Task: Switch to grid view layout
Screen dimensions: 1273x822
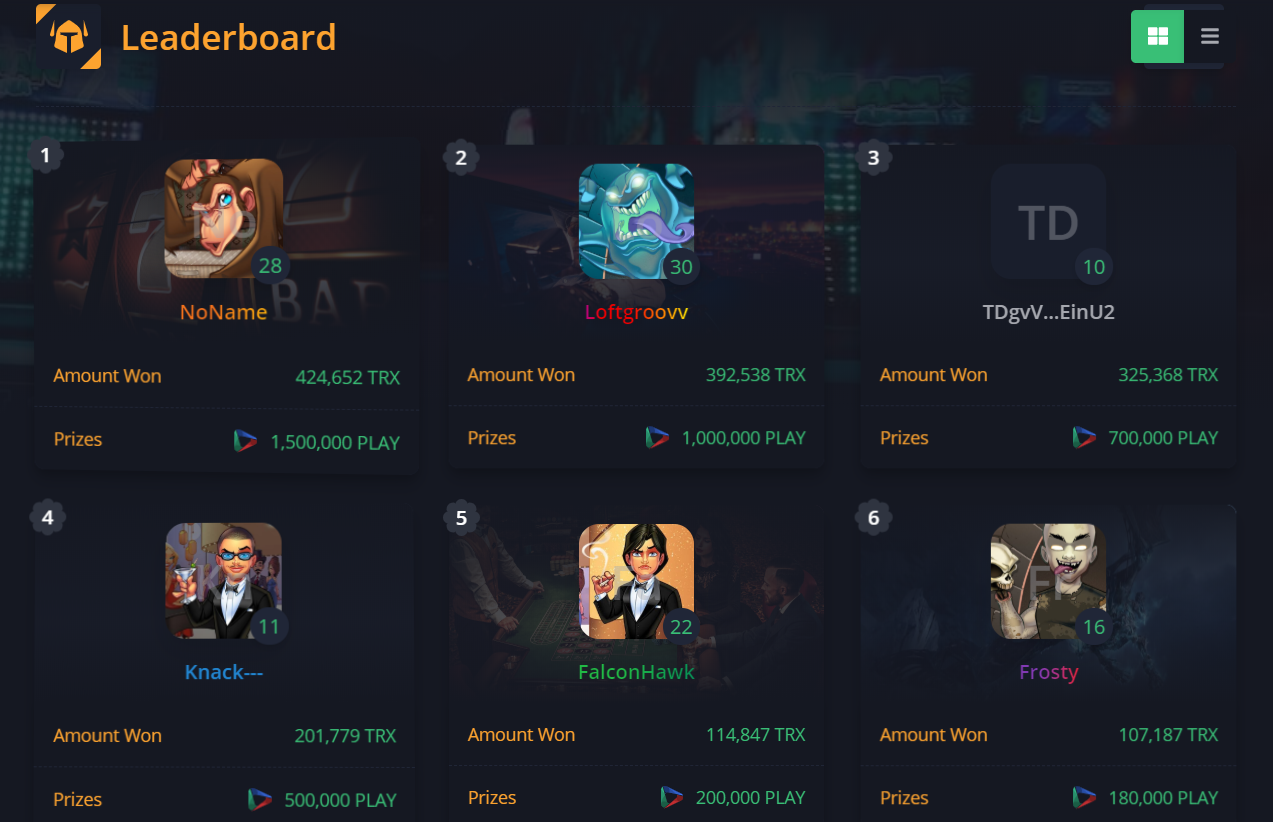Action: 1157,37
